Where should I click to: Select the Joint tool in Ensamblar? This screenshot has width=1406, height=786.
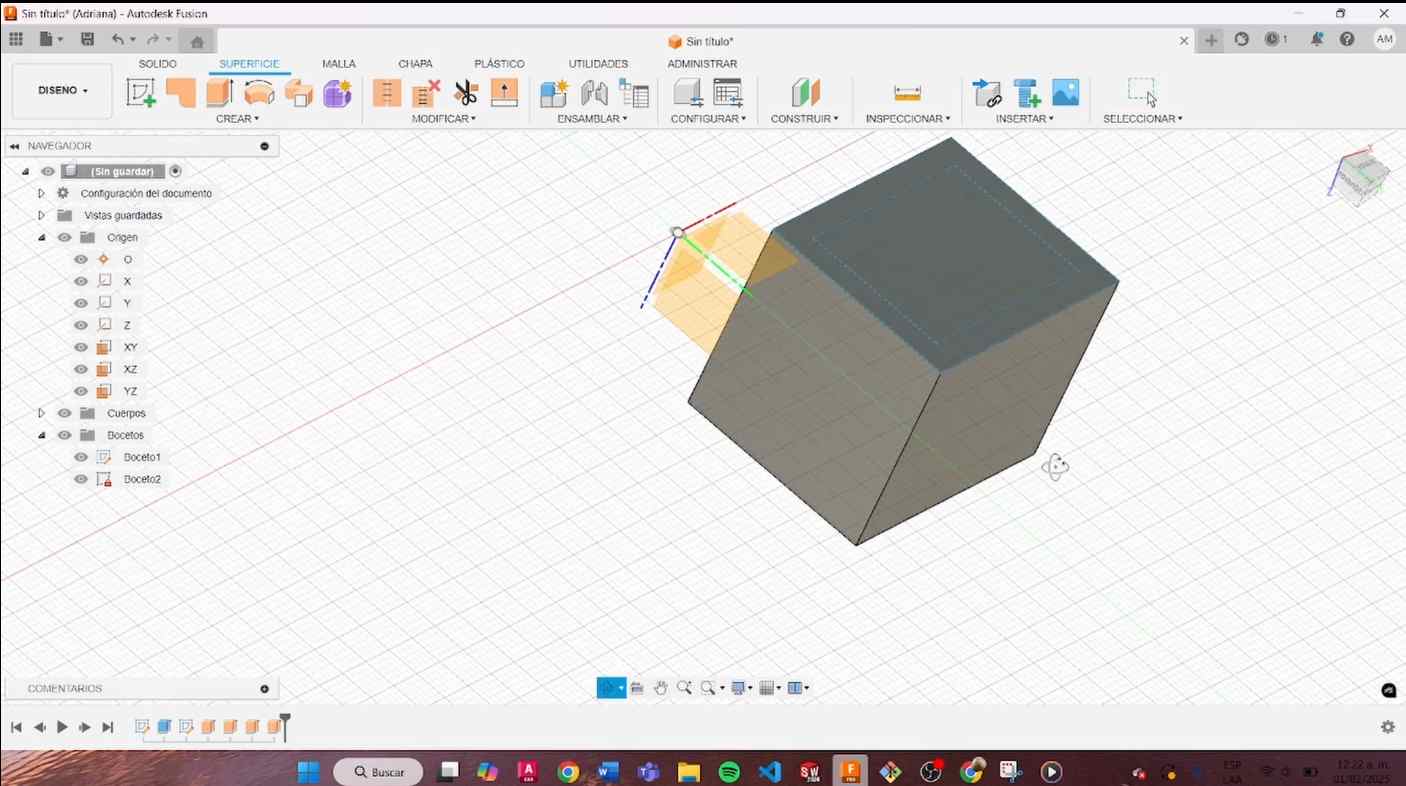594,93
